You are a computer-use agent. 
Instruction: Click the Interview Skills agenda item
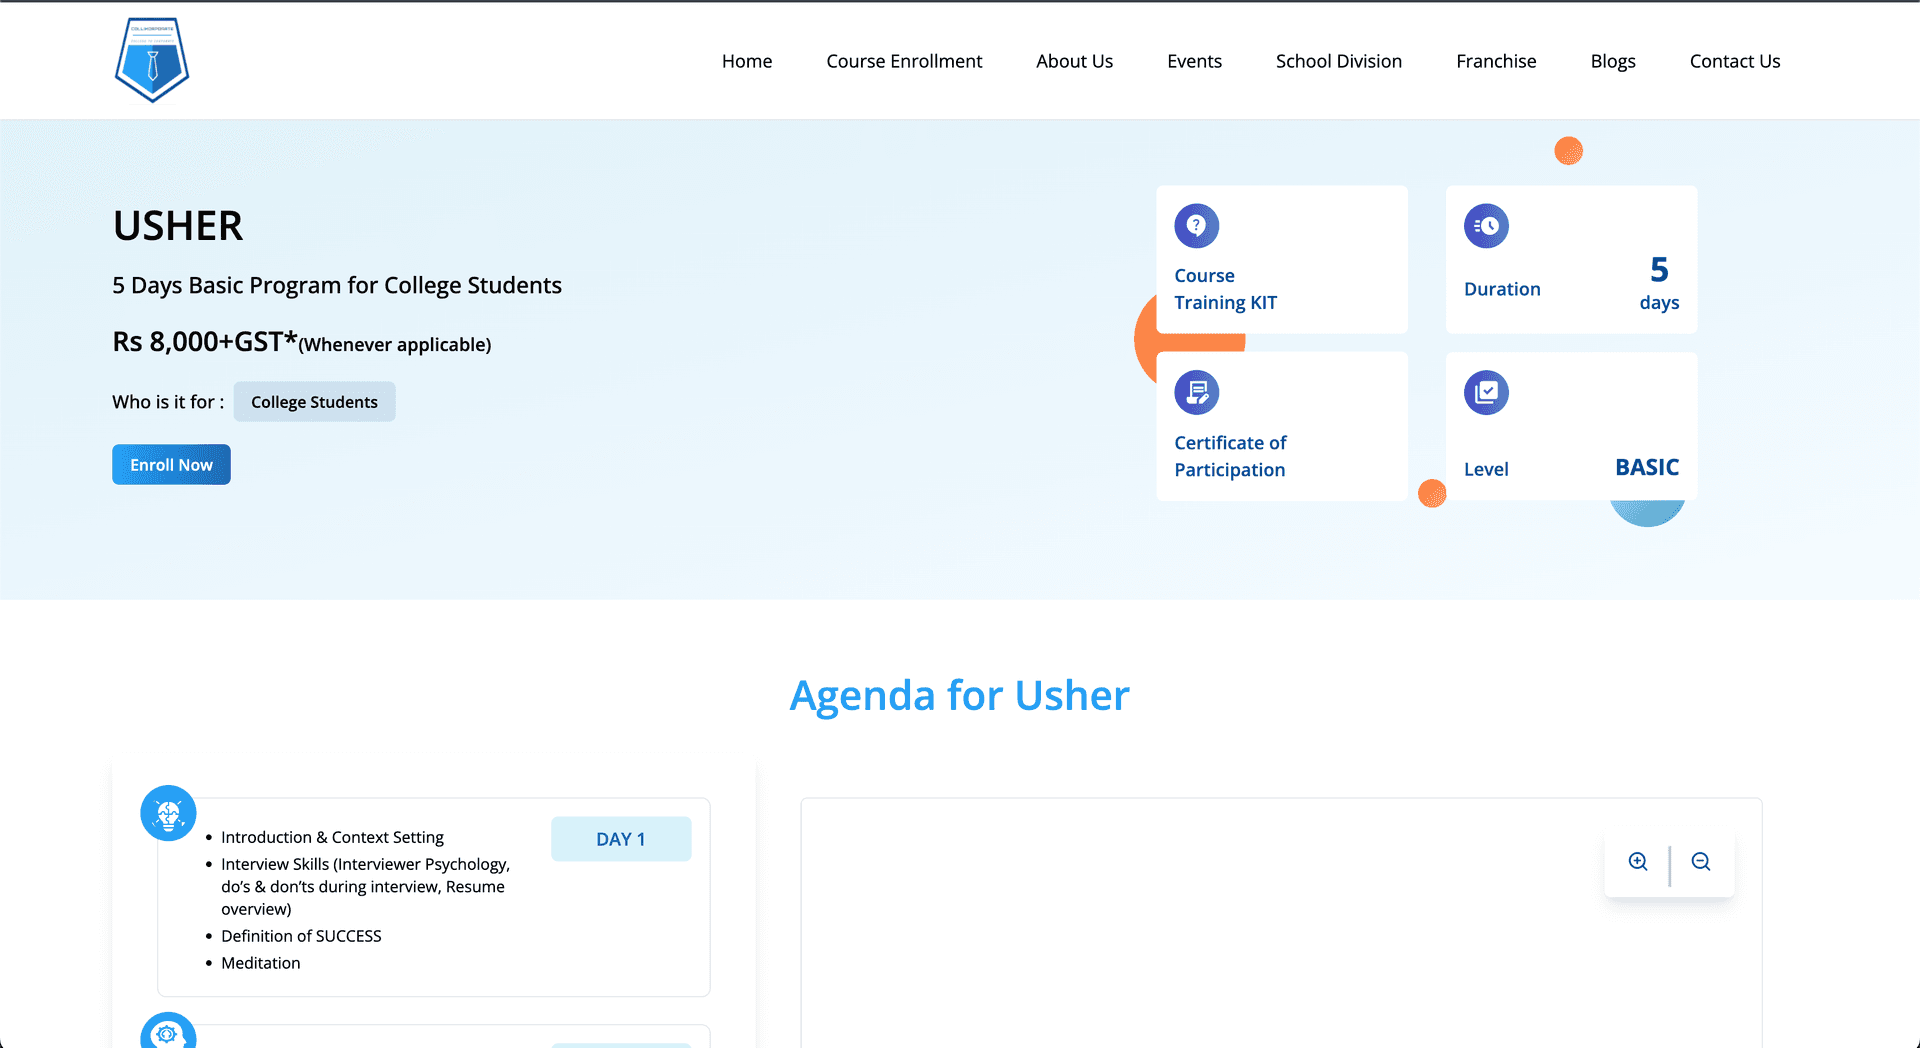pos(365,886)
